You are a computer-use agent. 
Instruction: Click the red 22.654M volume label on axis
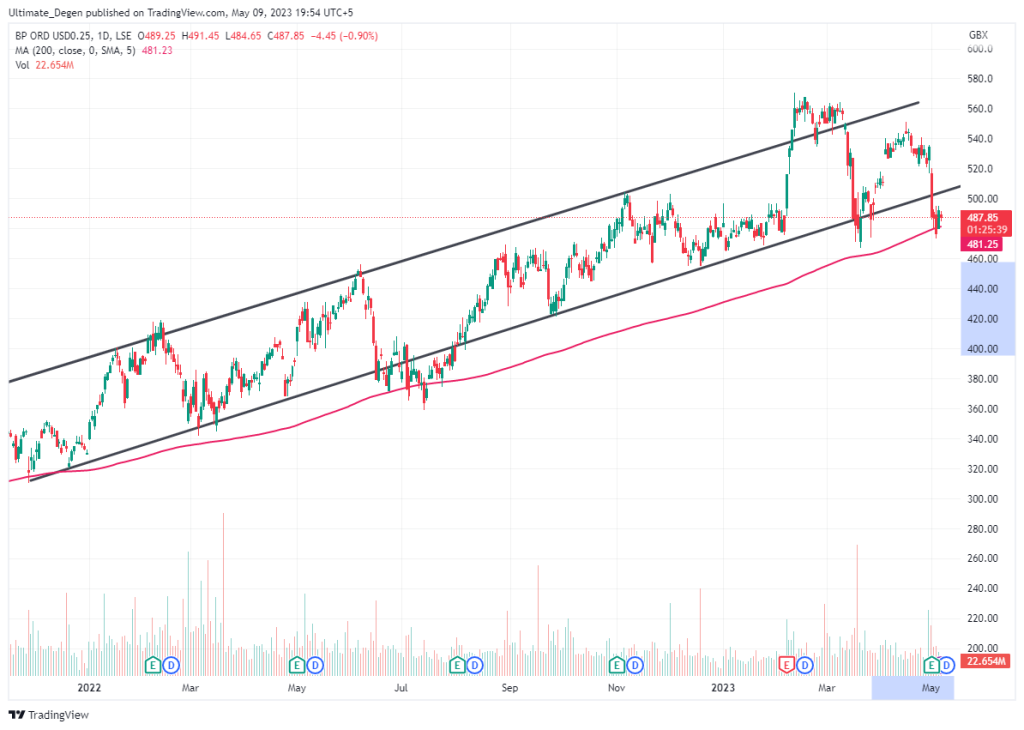point(985,661)
